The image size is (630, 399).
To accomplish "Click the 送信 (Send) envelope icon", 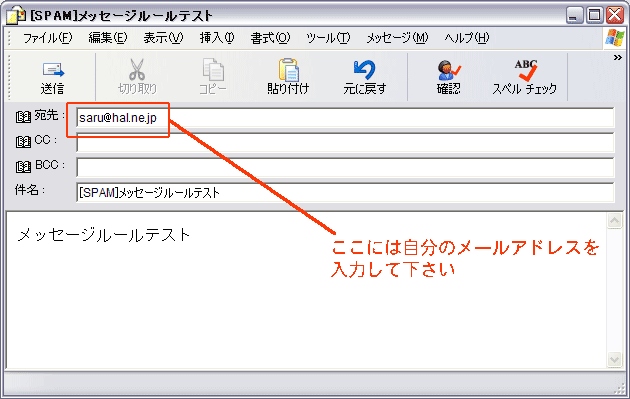I will (53, 70).
